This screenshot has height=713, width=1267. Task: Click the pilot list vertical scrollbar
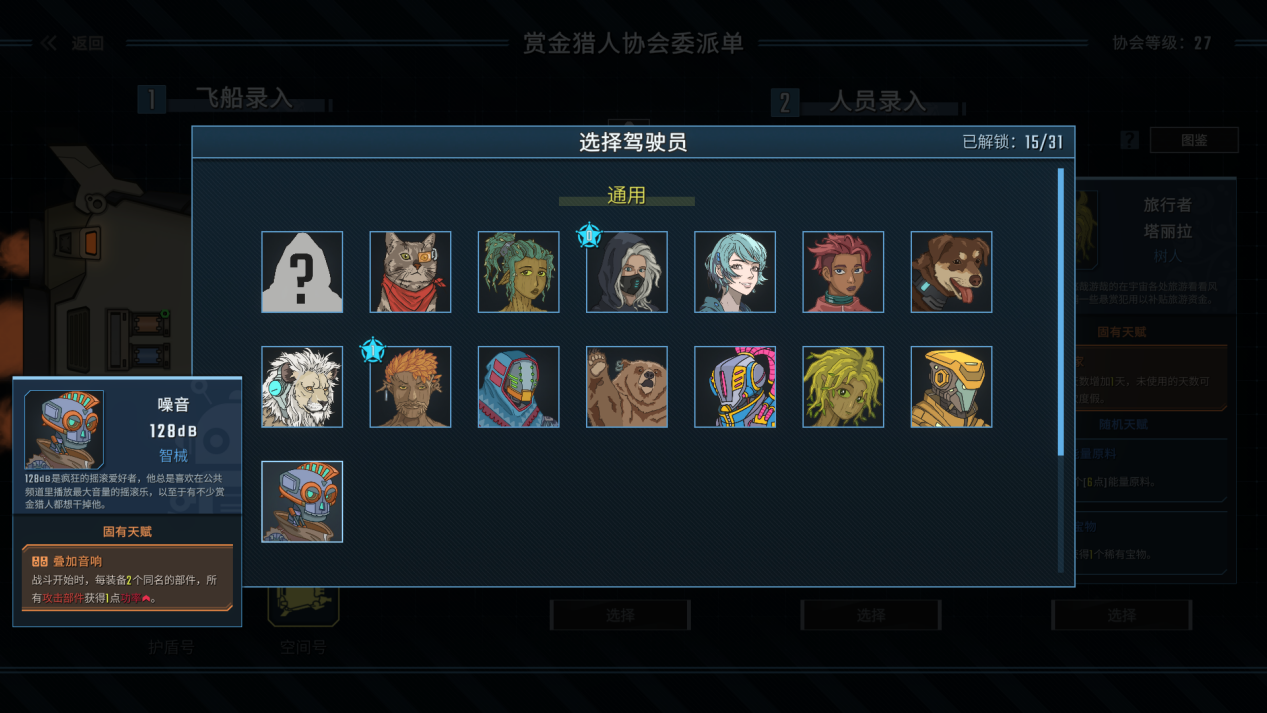1061,312
